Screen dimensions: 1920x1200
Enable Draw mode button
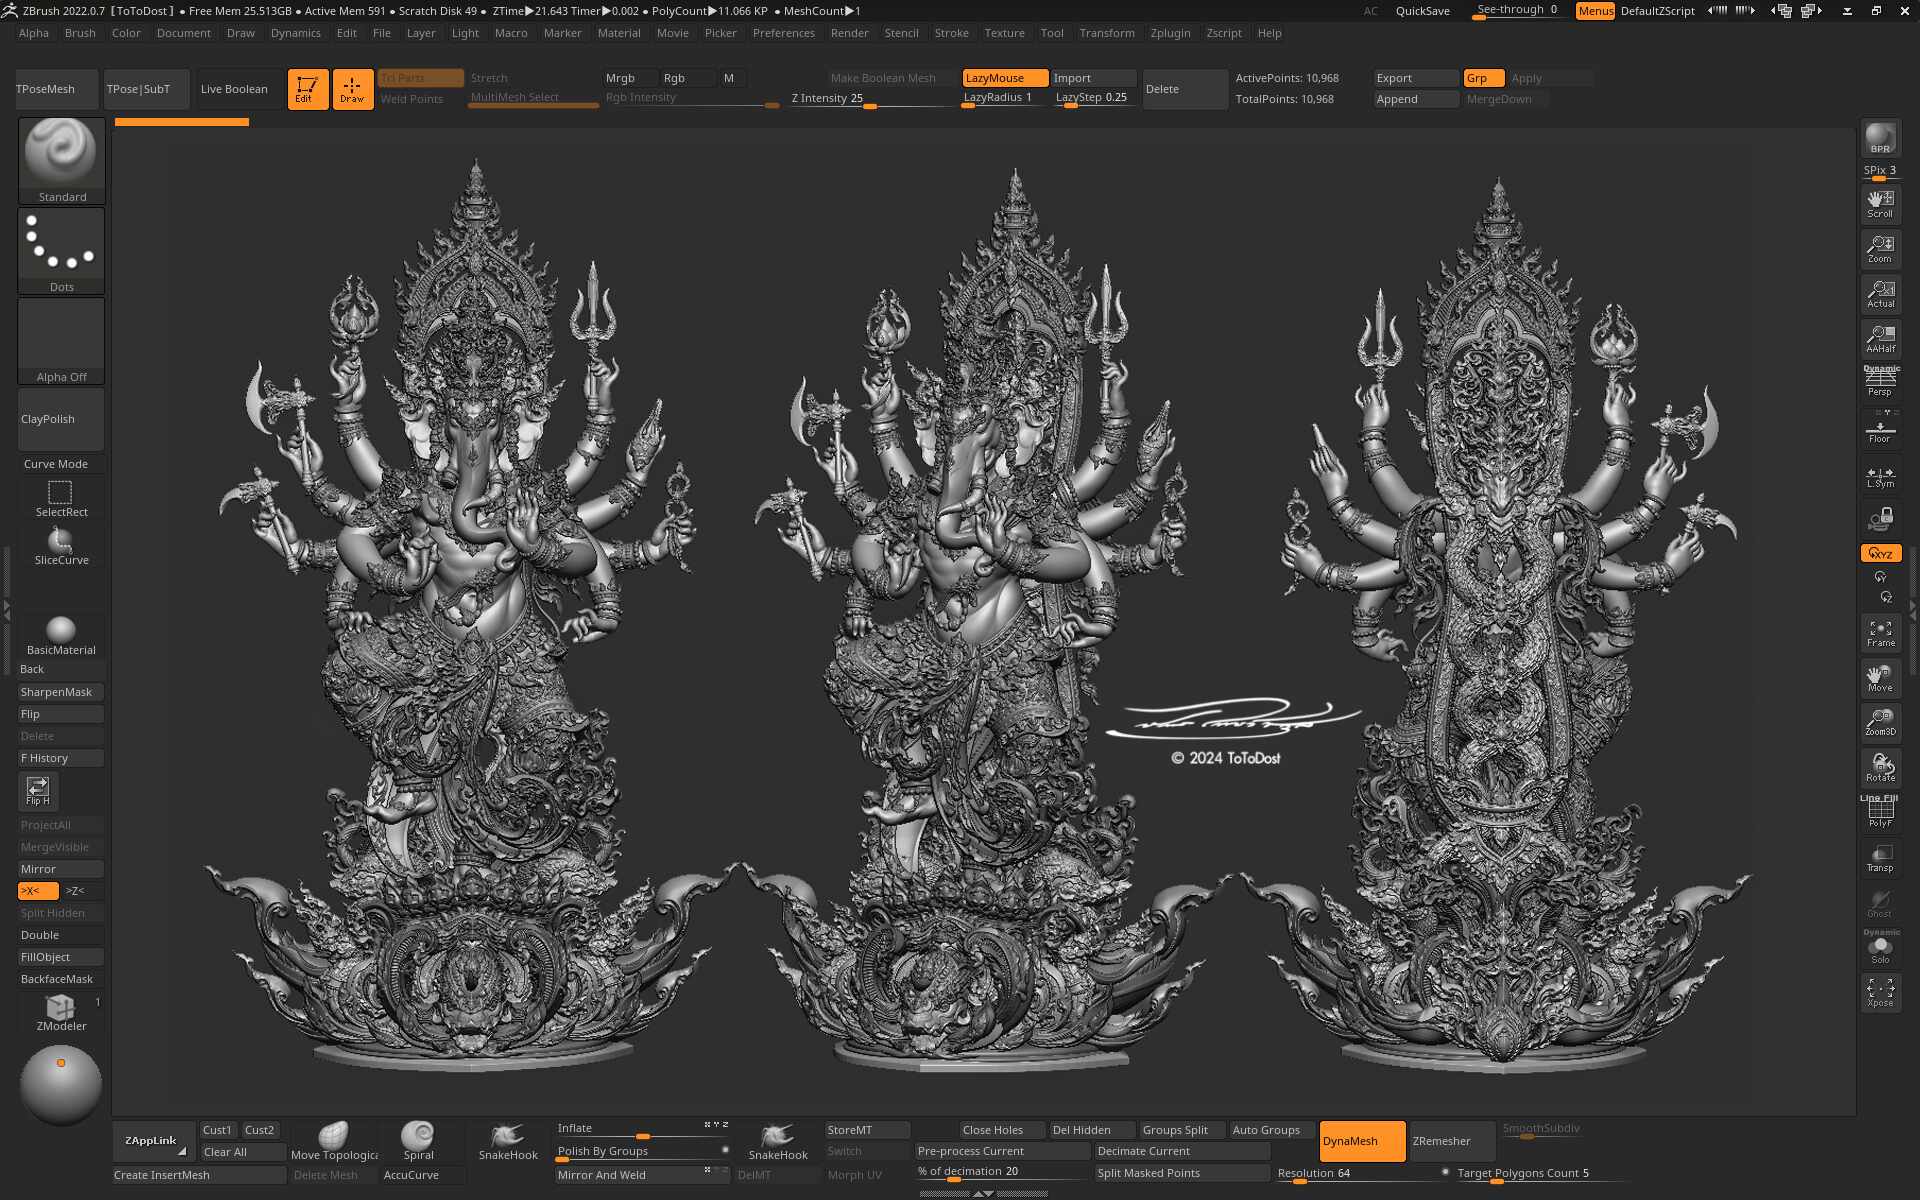[x=352, y=88]
